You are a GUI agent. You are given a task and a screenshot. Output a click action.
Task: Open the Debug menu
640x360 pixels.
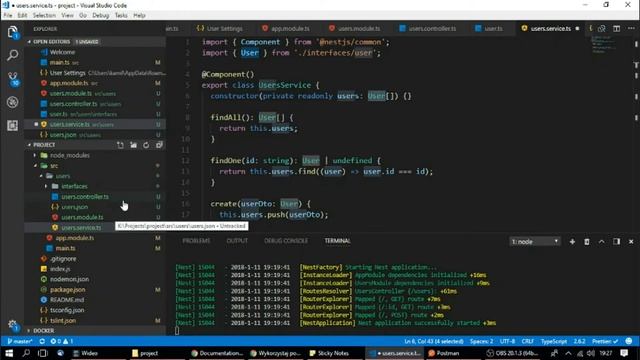coord(100,16)
